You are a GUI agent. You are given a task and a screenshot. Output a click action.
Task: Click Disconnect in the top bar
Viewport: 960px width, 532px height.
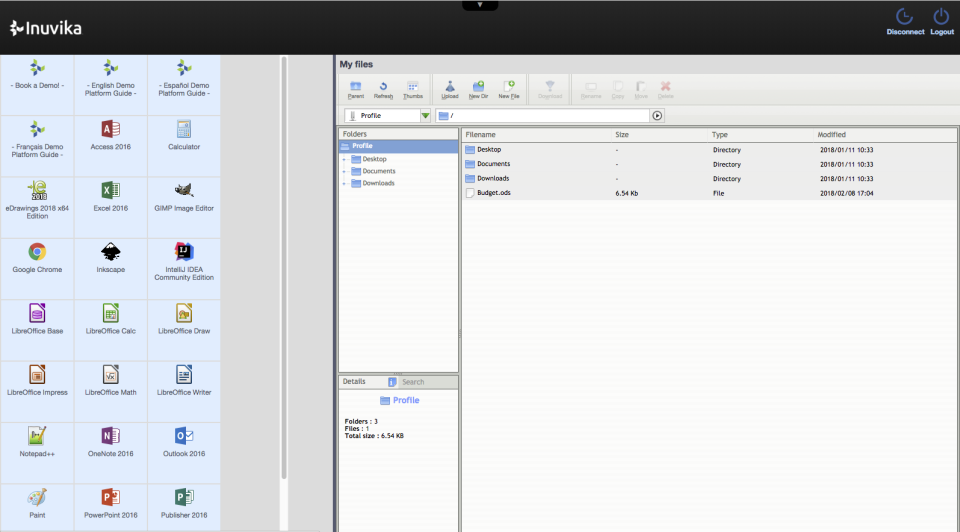tap(905, 22)
